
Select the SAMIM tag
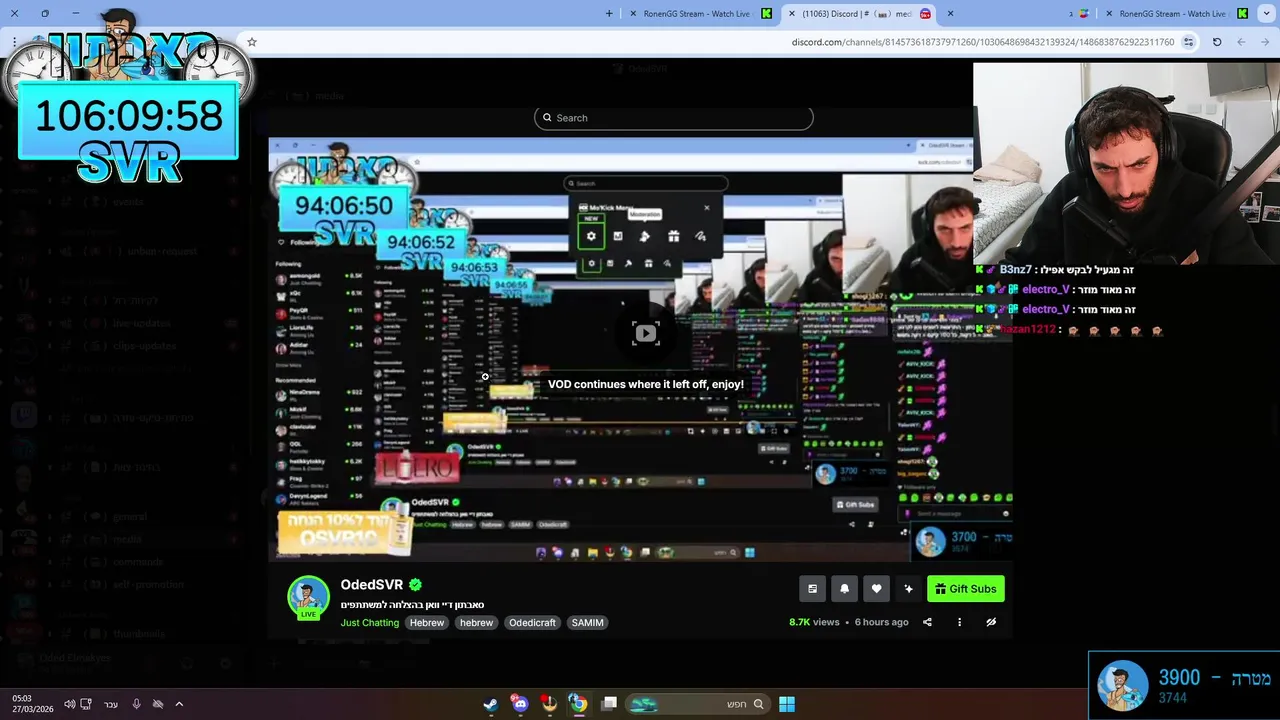[x=587, y=623]
